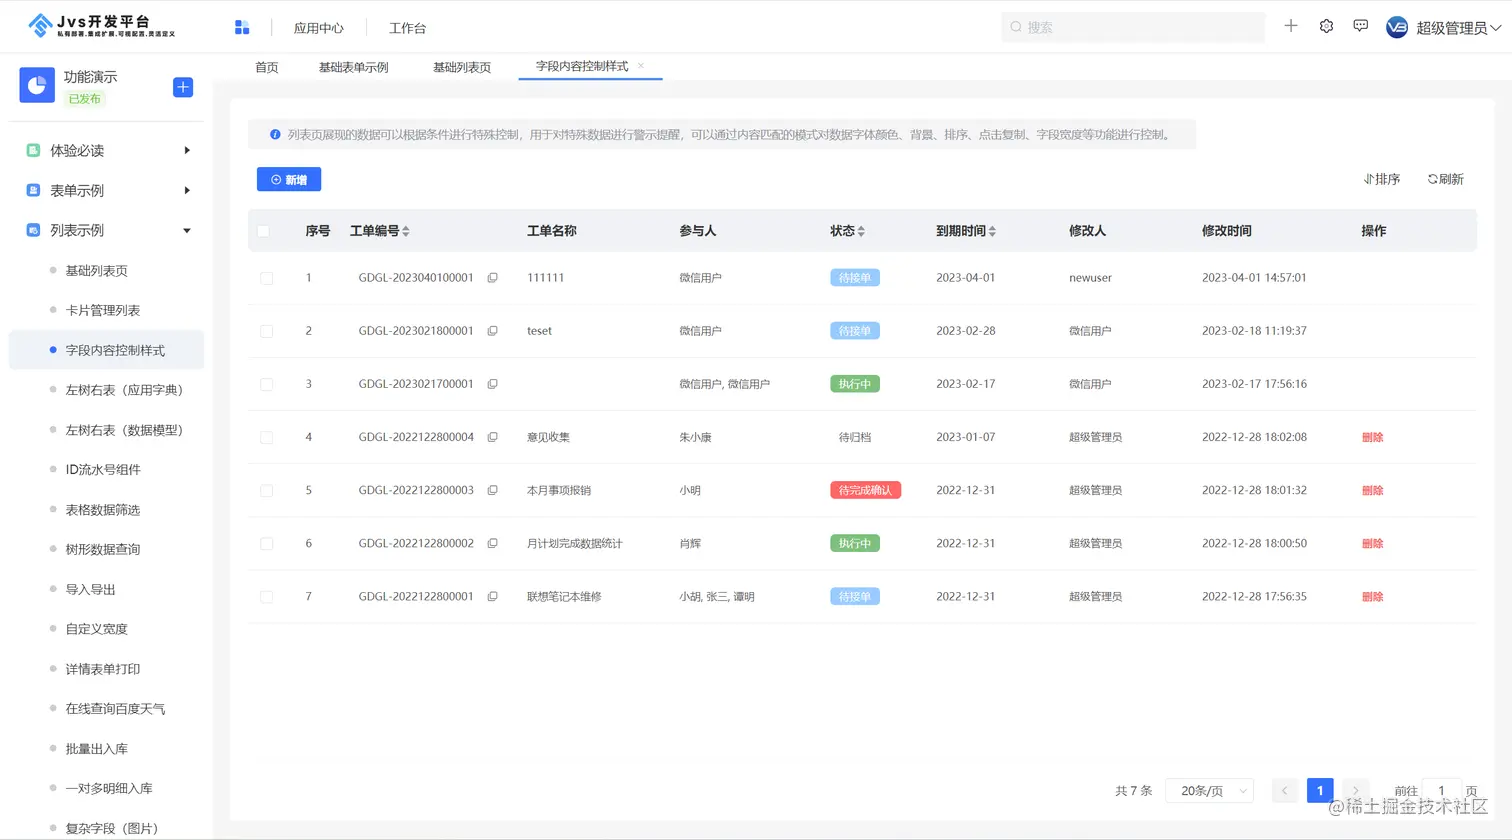
Task: Check the checkbox for 月计划完成数据统计 row
Action: (x=266, y=543)
